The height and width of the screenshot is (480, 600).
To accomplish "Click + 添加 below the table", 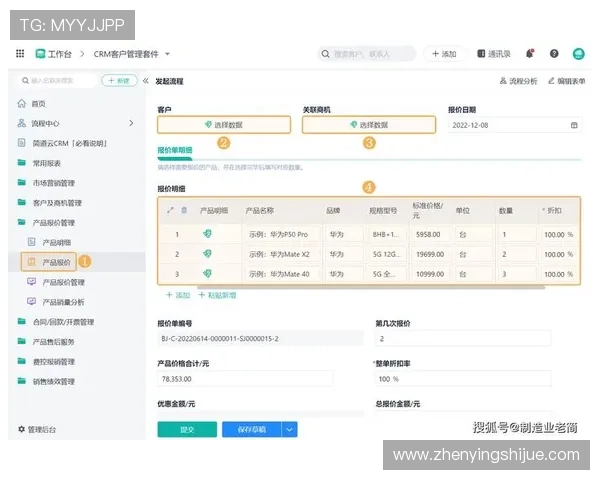I will (178, 295).
